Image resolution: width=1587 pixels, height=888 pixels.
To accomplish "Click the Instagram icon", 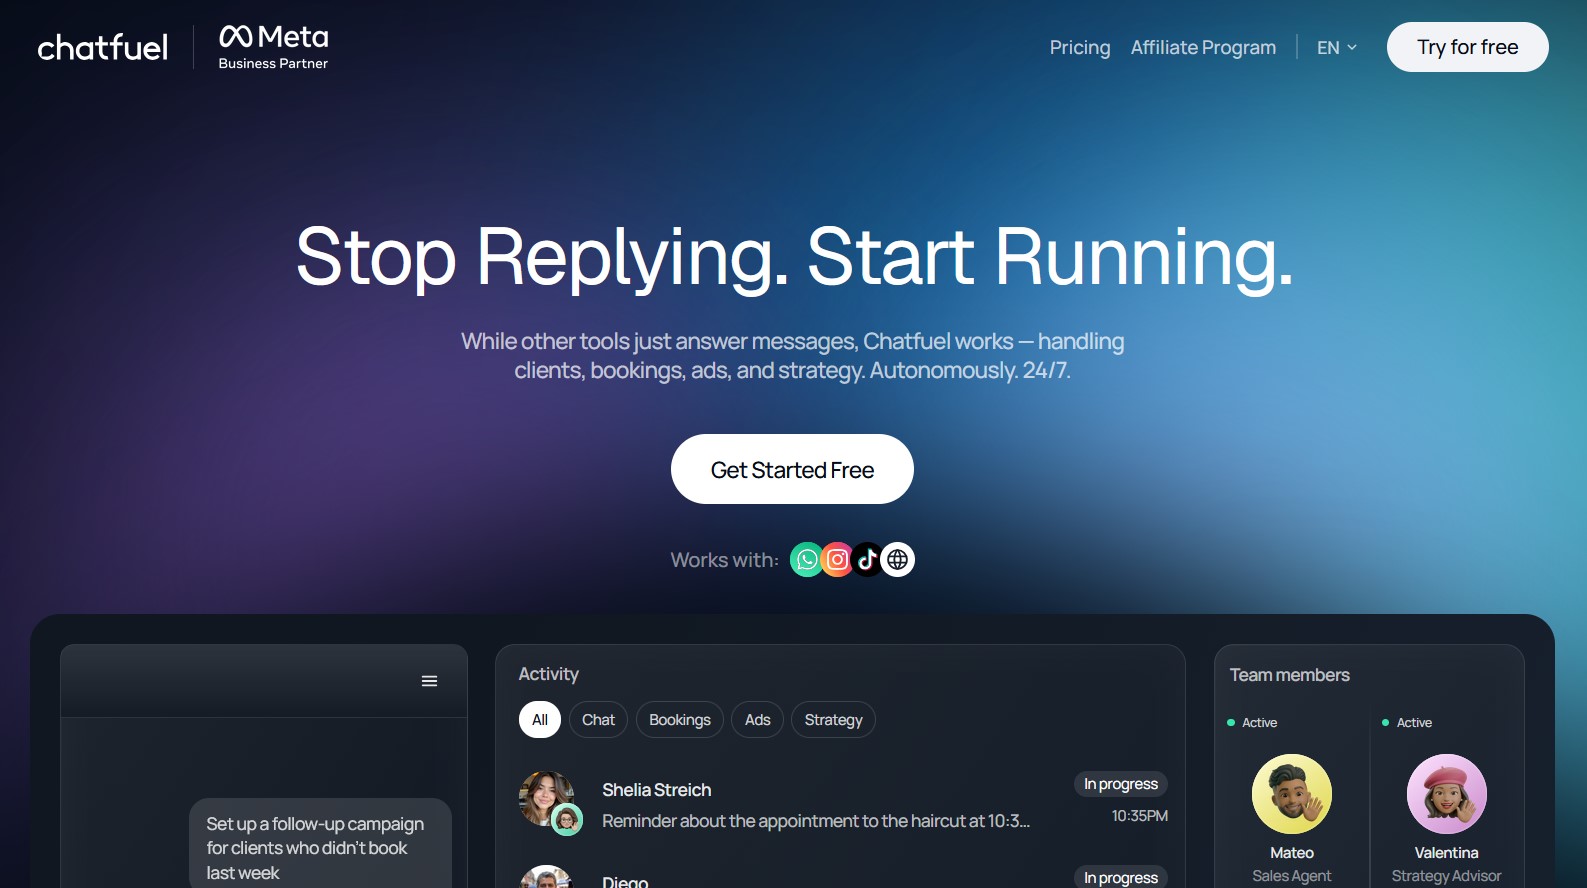I will (x=838, y=560).
